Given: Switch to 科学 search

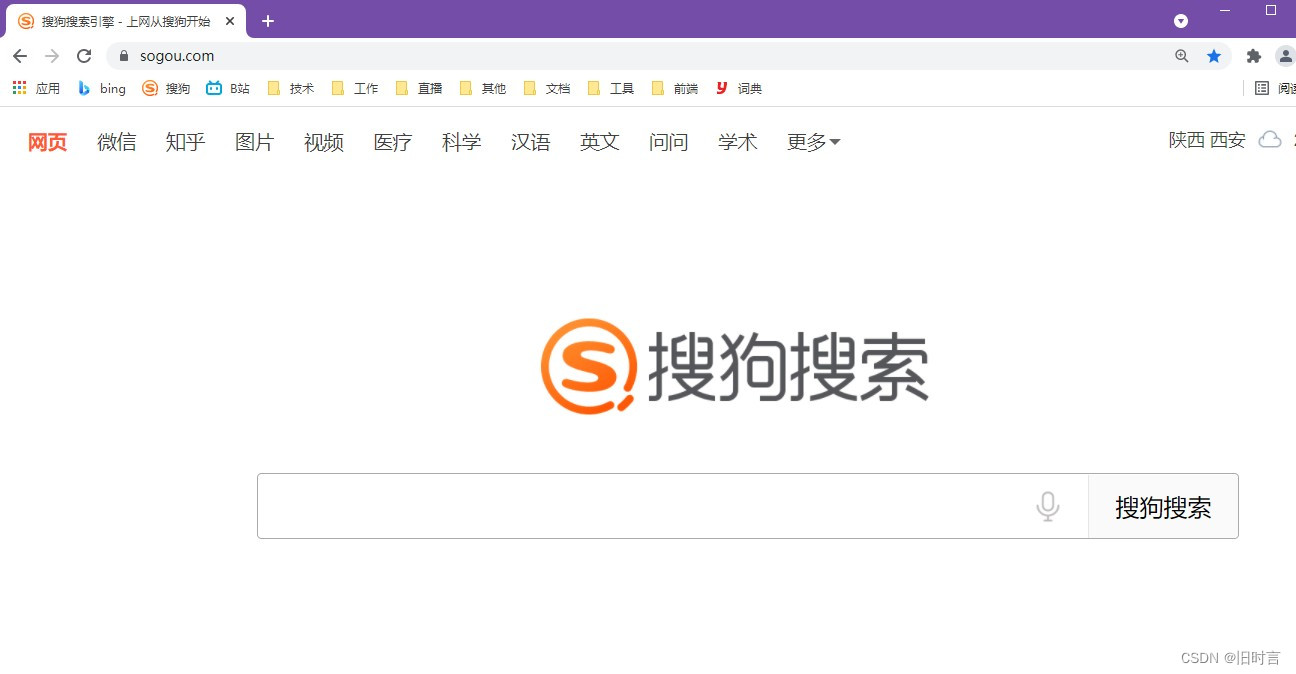Looking at the screenshot, I should 461,142.
